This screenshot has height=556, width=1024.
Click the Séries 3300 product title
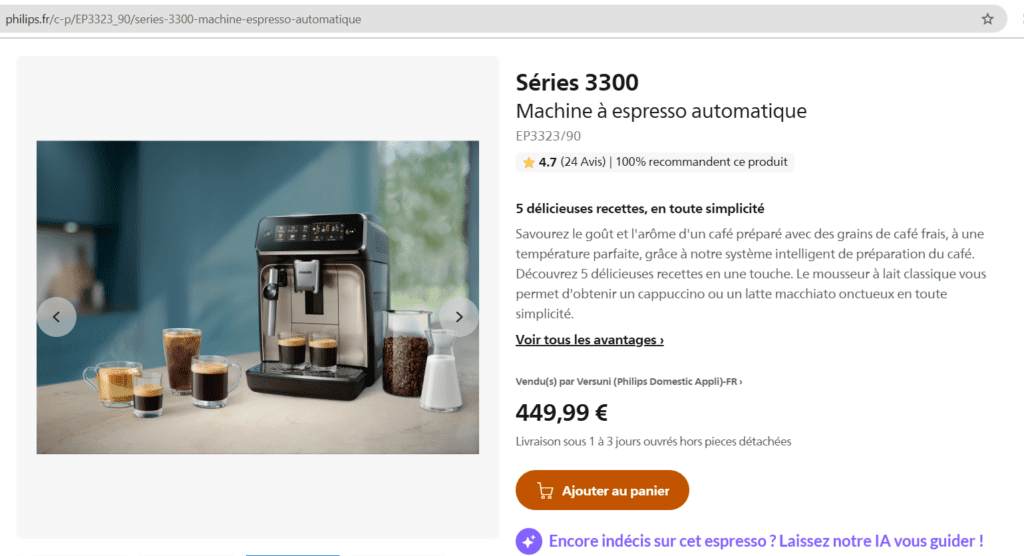pos(577,82)
